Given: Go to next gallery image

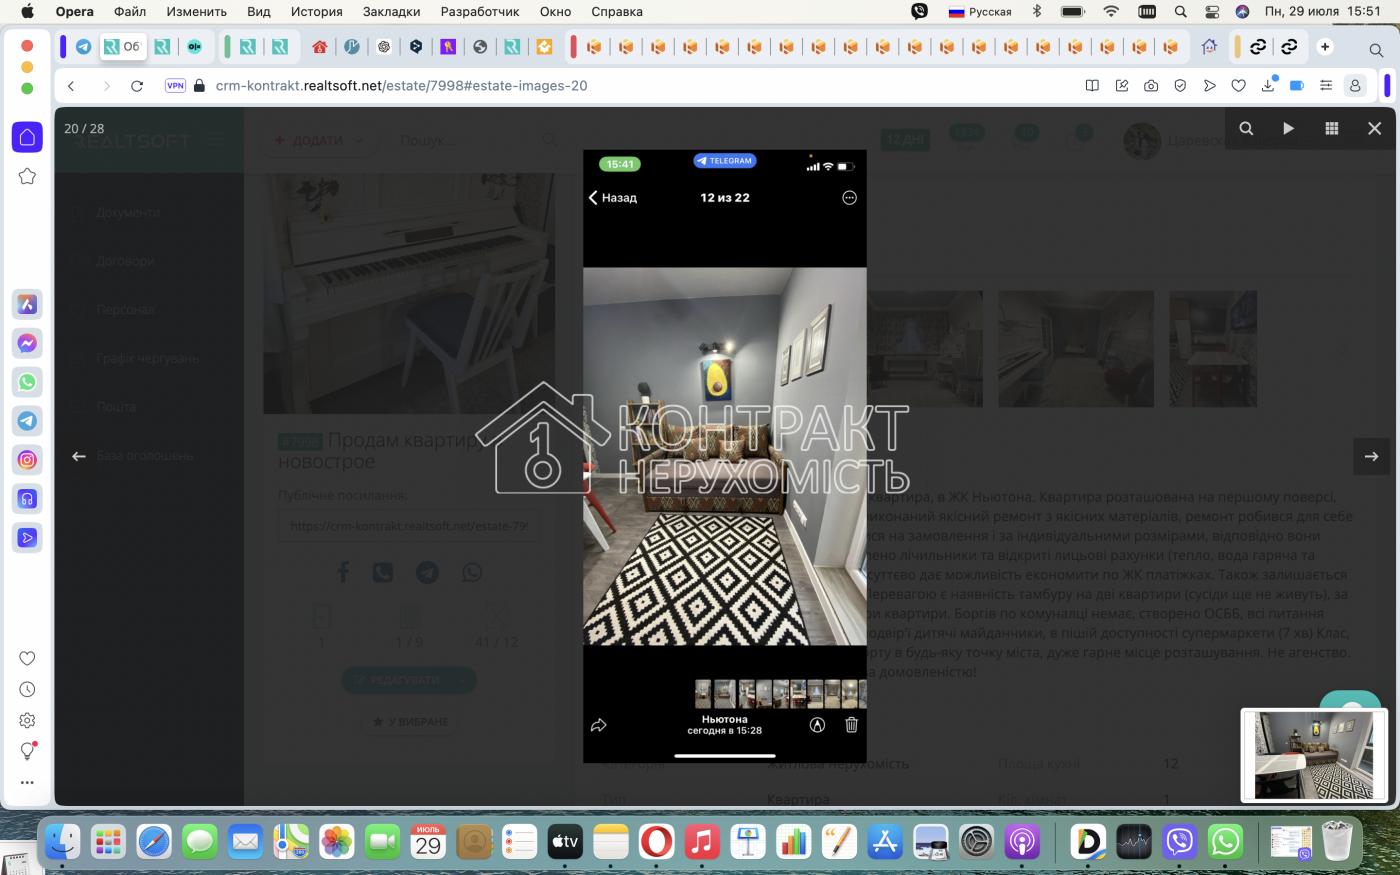Looking at the screenshot, I should (1372, 456).
